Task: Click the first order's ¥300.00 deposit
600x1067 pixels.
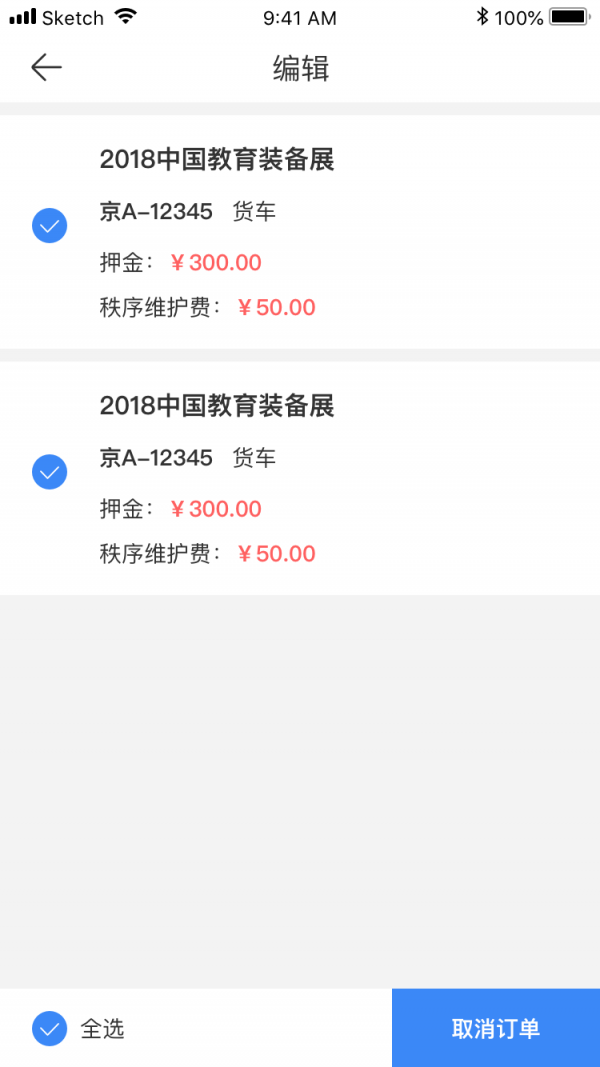Action: pos(216,263)
